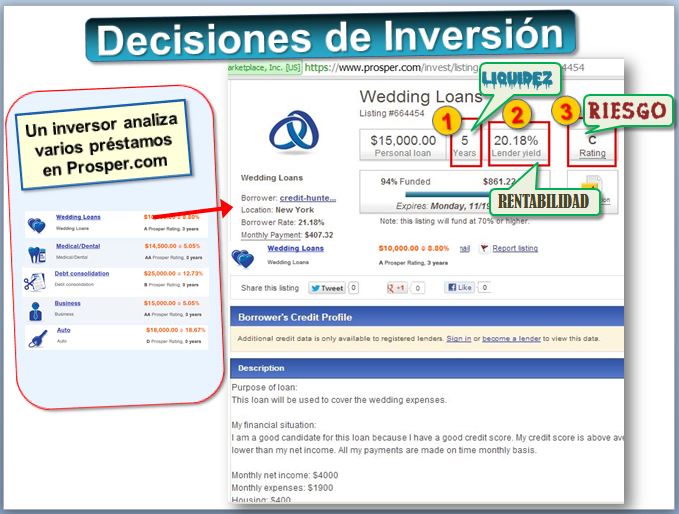This screenshot has width=679, height=514.
Task: Open the Medical/Dental loan link
Action: coord(78,246)
